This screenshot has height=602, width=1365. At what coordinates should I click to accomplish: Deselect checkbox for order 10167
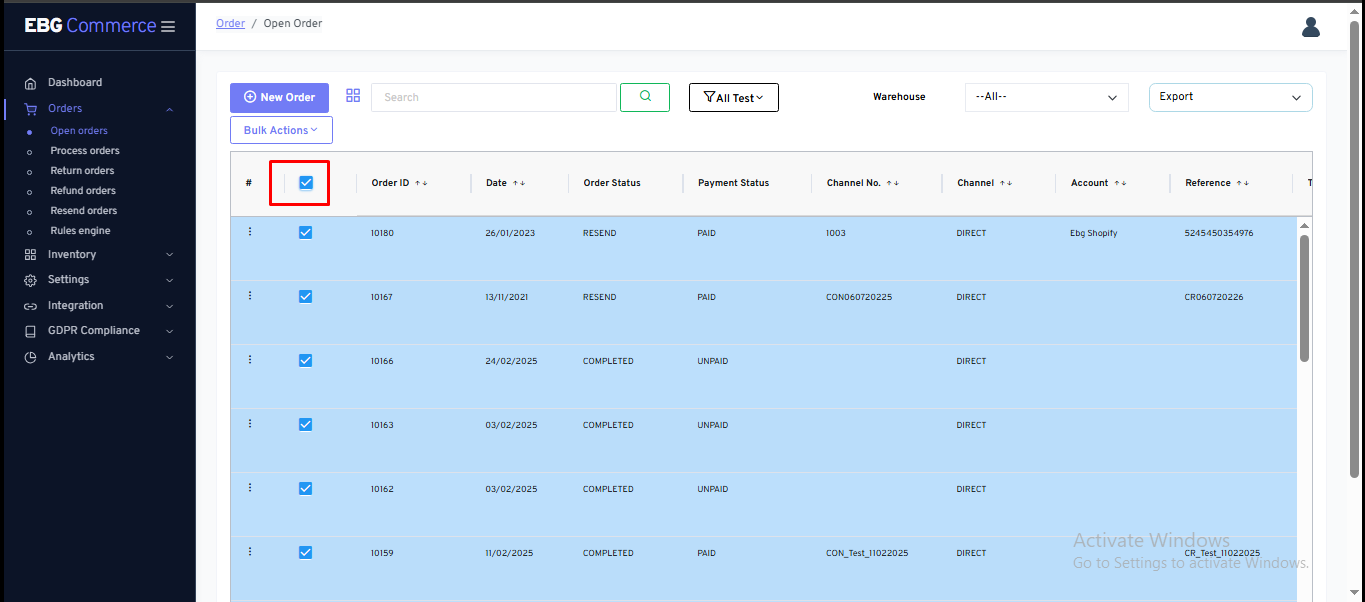pos(306,296)
